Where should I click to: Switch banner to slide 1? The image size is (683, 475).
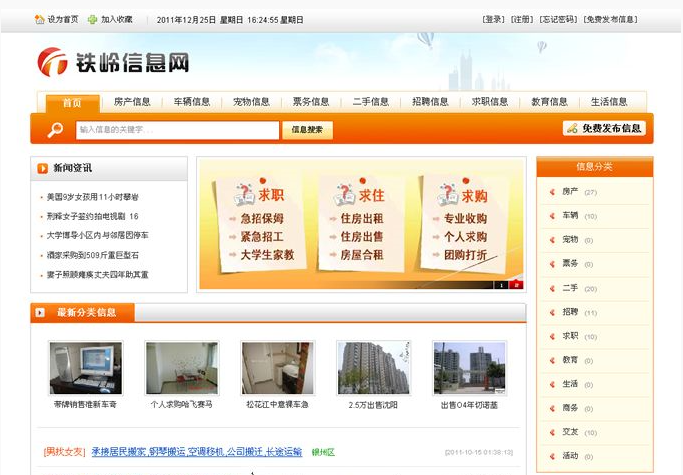[x=501, y=285]
